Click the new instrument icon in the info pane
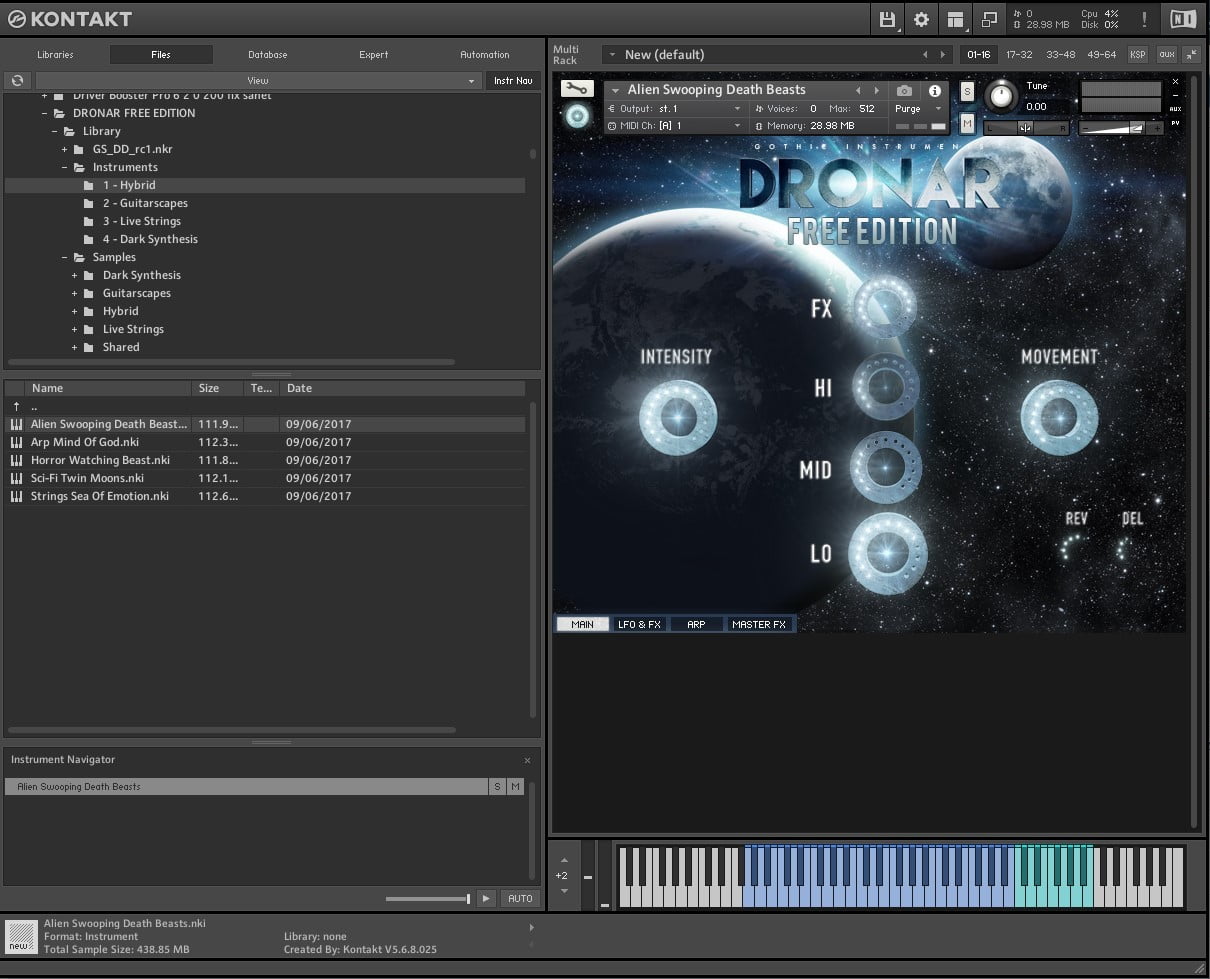The image size is (1210, 979). [x=19, y=937]
